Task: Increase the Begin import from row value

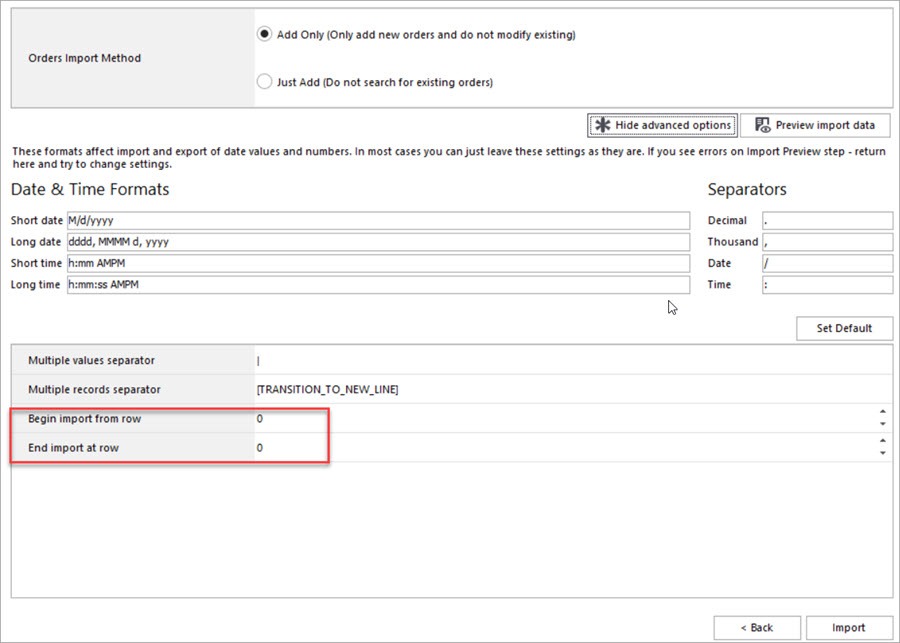Action: 882,412
